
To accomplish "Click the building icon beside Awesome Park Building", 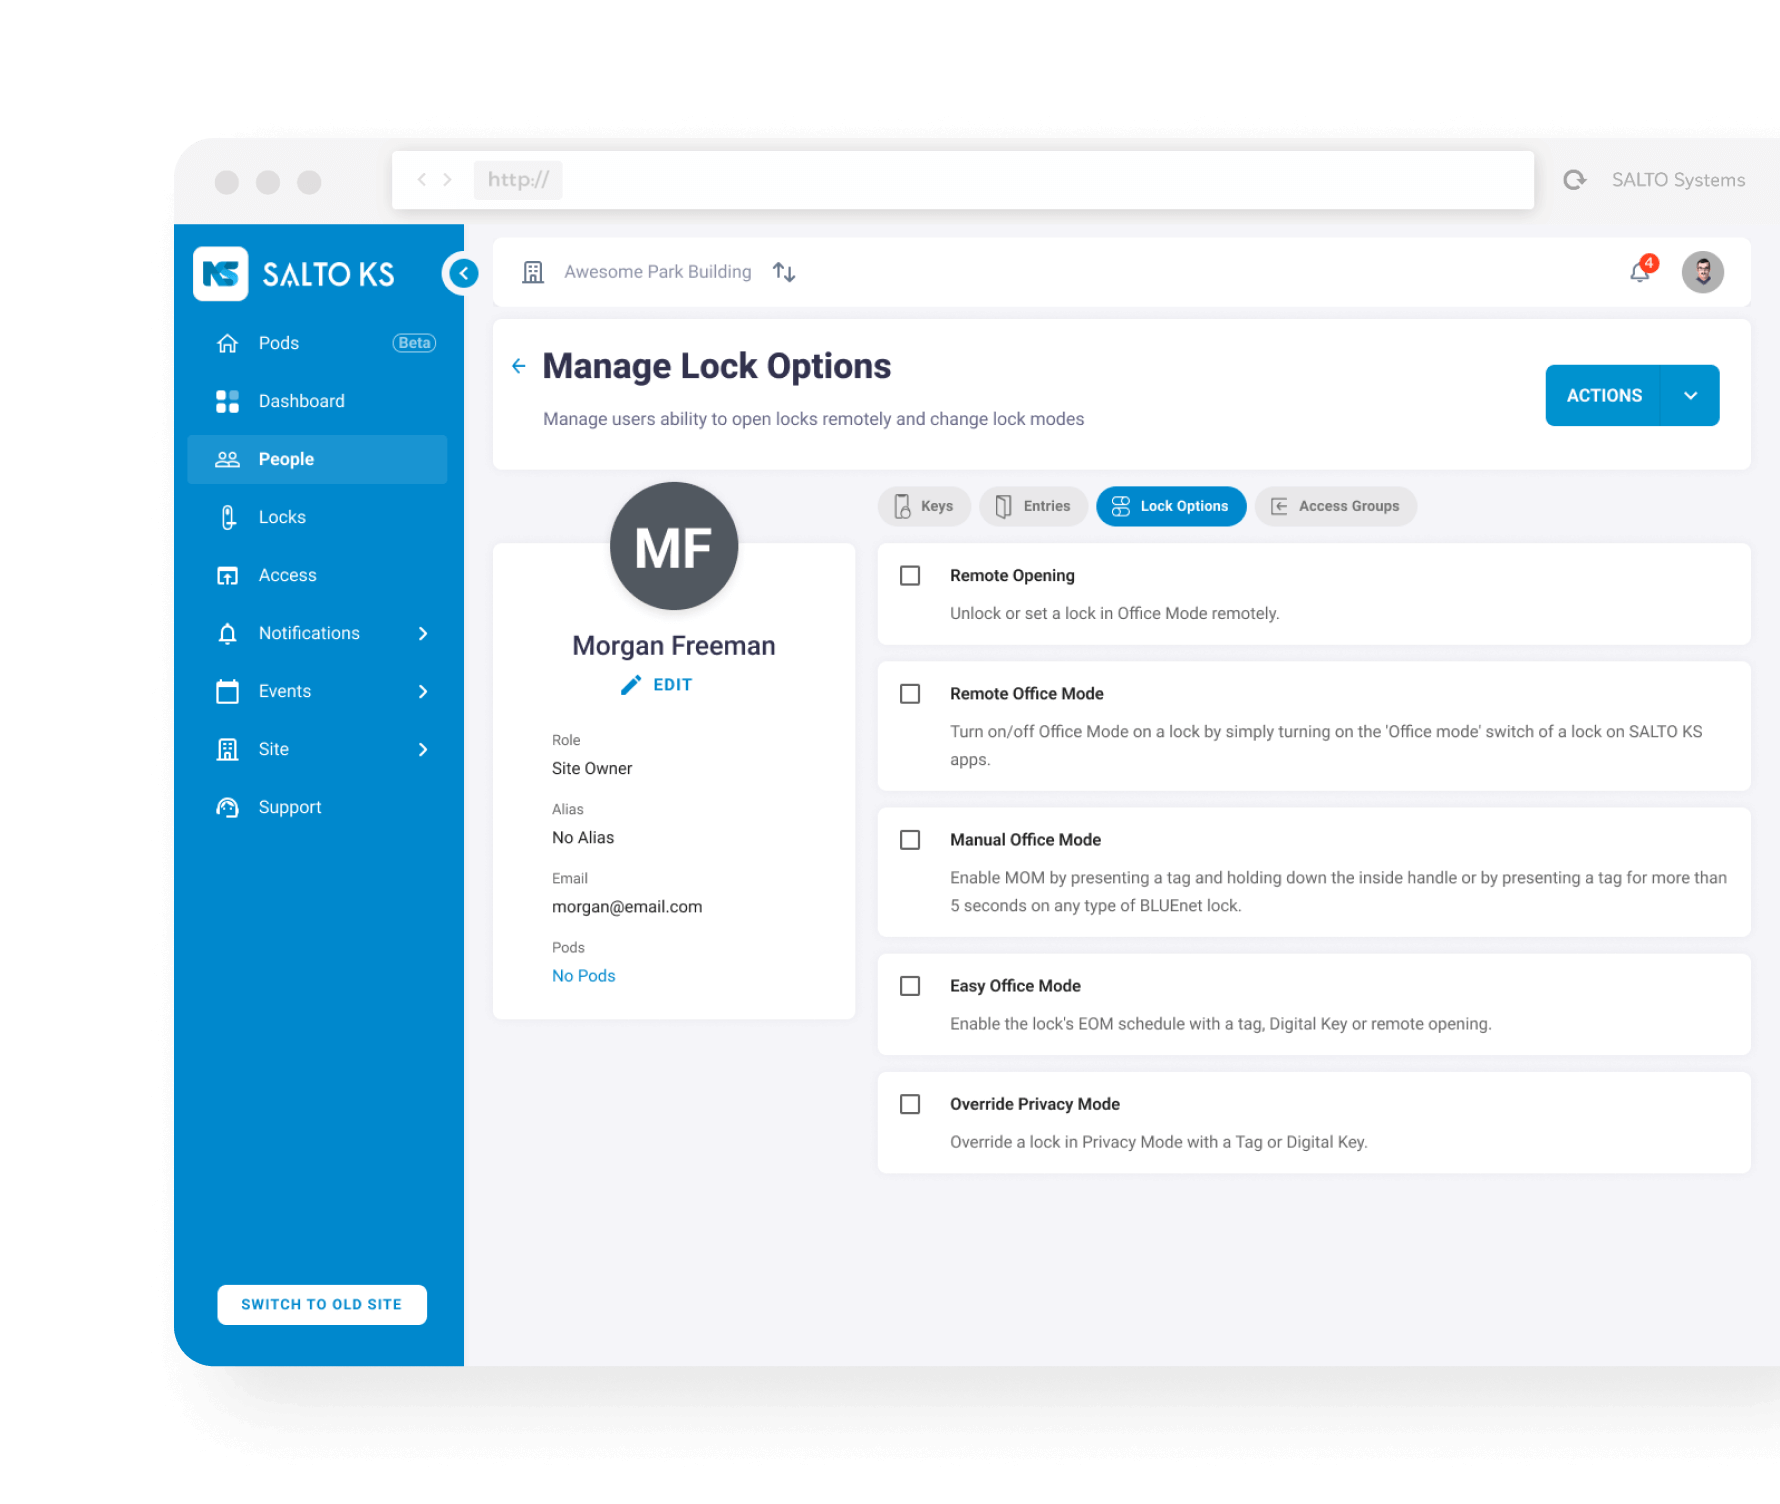I will 533,272.
